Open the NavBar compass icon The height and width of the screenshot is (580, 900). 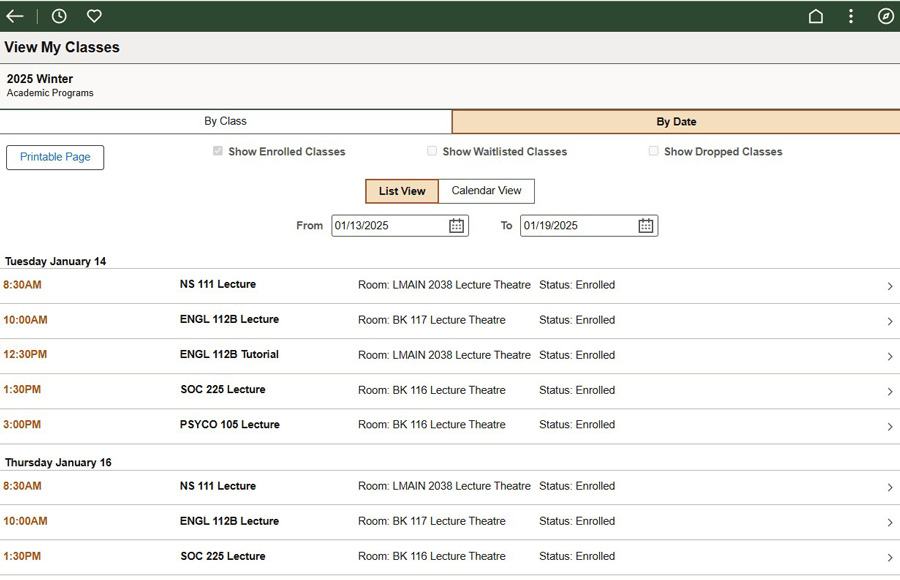click(x=883, y=16)
